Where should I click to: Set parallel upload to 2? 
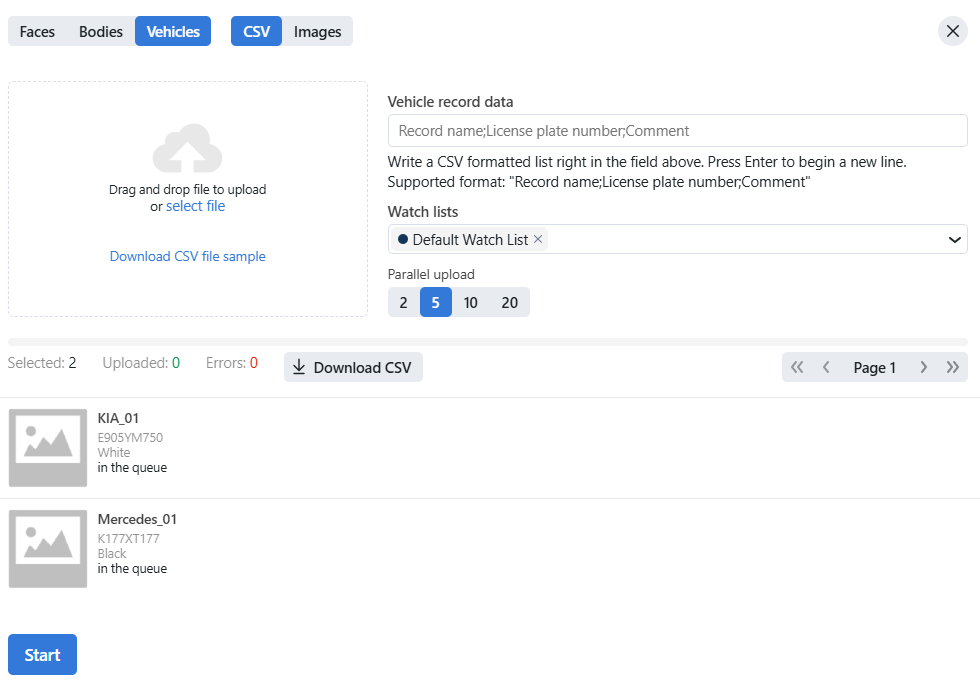[403, 302]
